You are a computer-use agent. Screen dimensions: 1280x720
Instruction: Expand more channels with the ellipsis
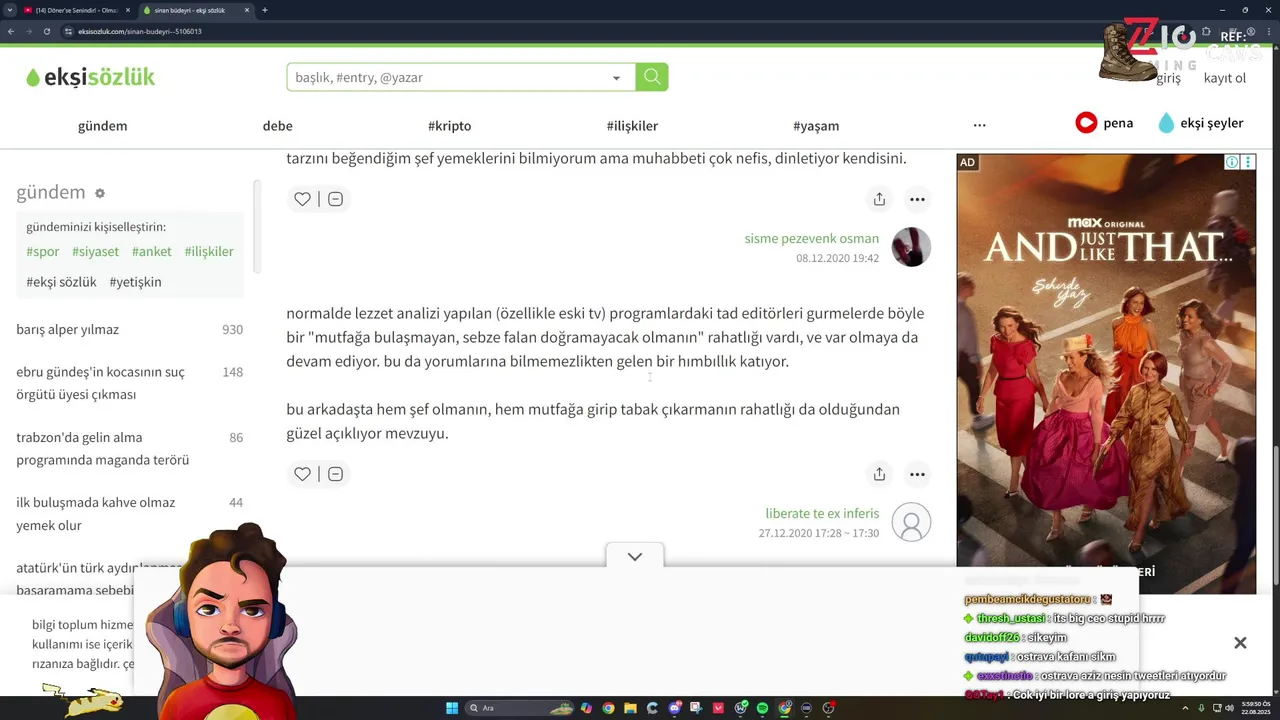pos(979,125)
